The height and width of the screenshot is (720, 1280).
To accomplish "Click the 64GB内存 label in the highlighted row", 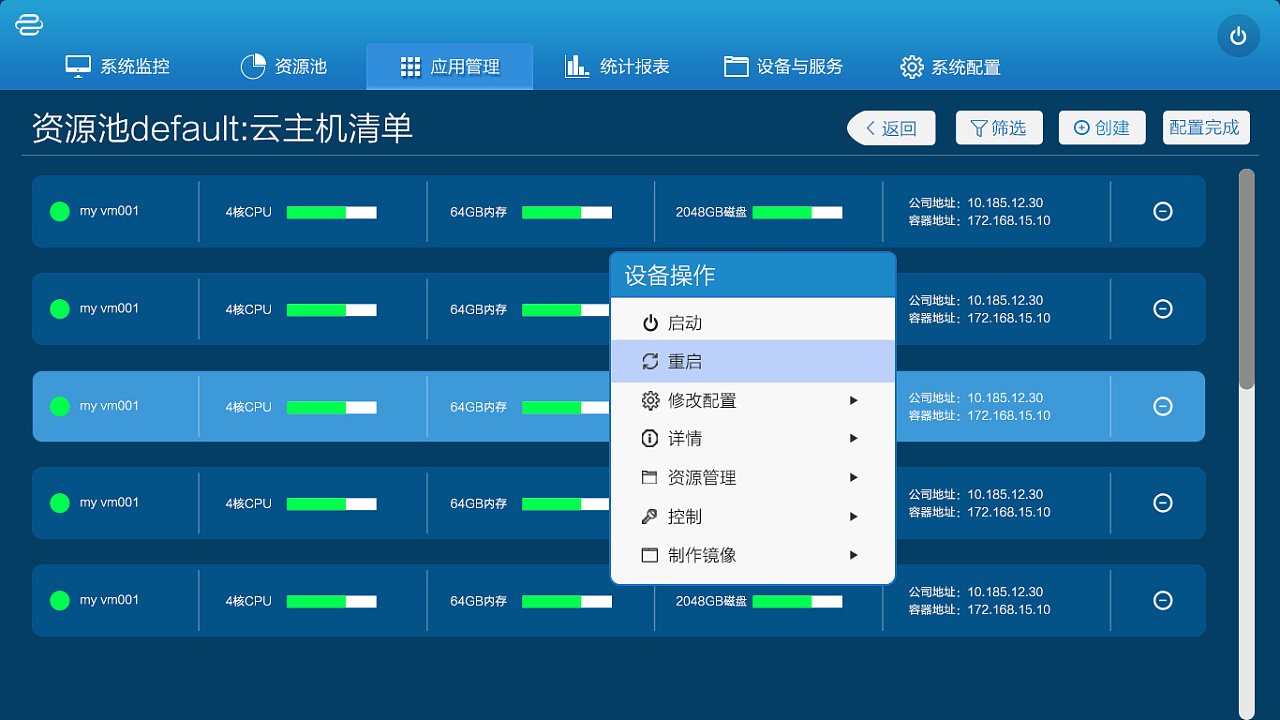I will click(x=479, y=407).
